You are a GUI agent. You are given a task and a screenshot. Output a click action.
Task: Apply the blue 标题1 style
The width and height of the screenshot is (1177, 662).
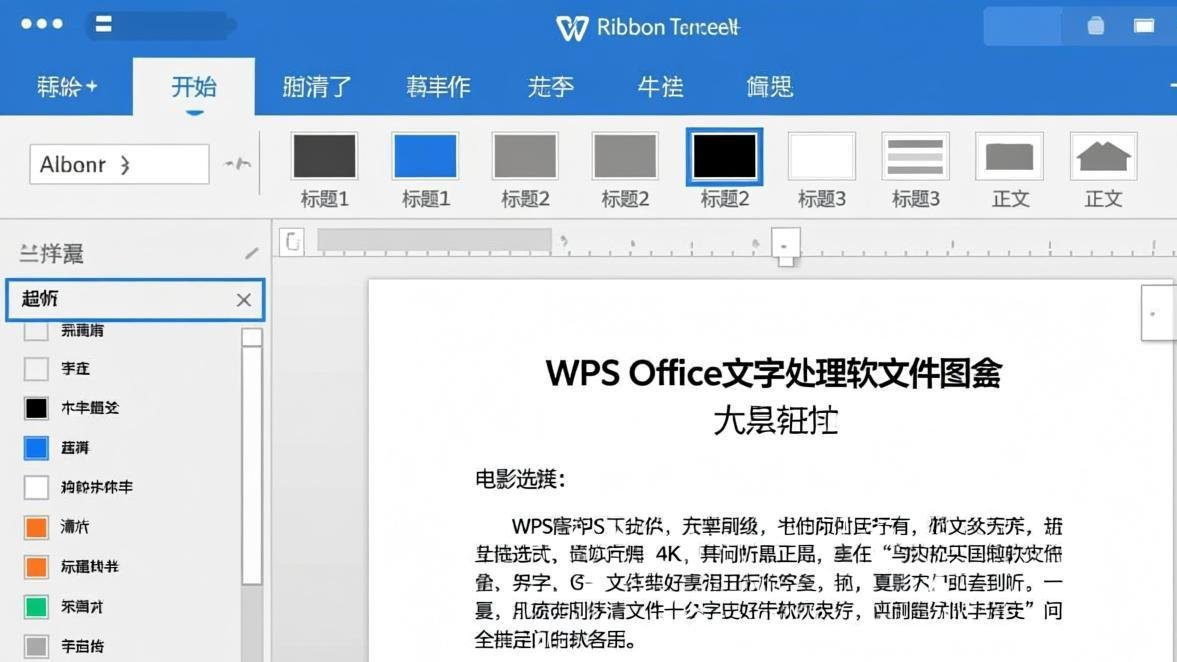coord(425,156)
